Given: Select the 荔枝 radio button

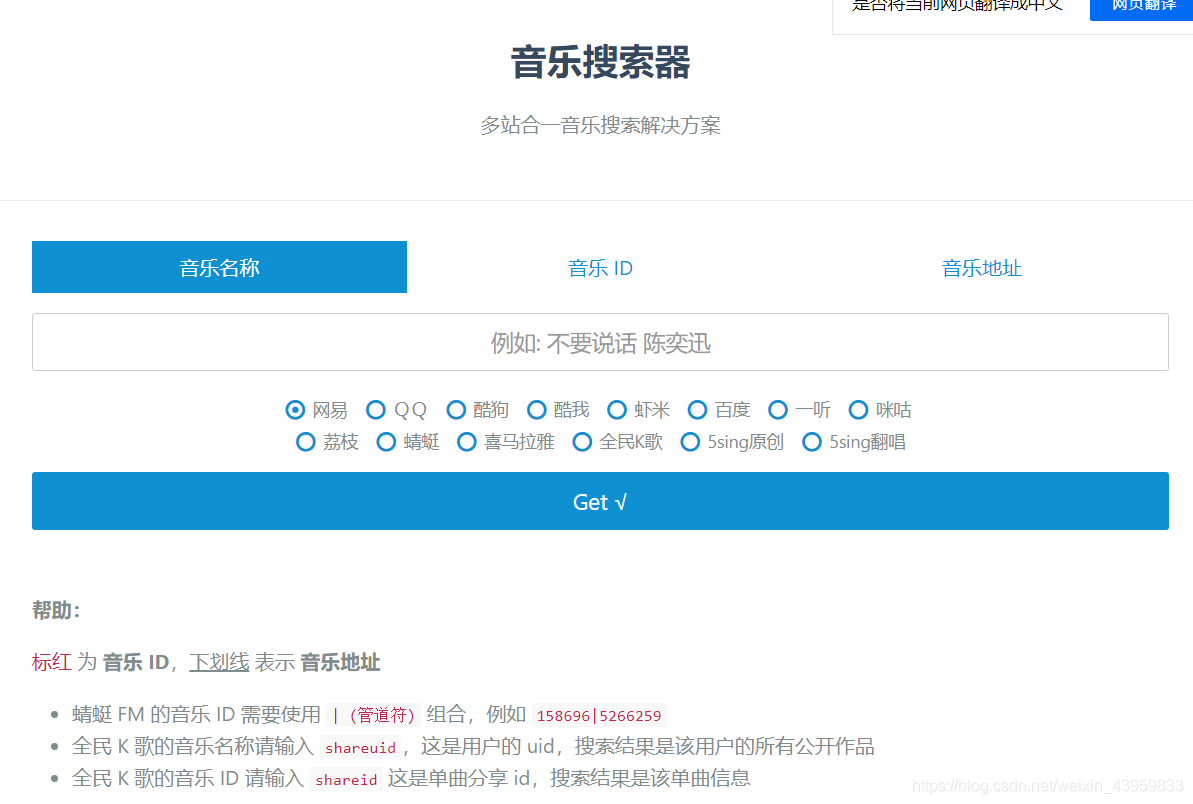Looking at the screenshot, I should click(306, 442).
